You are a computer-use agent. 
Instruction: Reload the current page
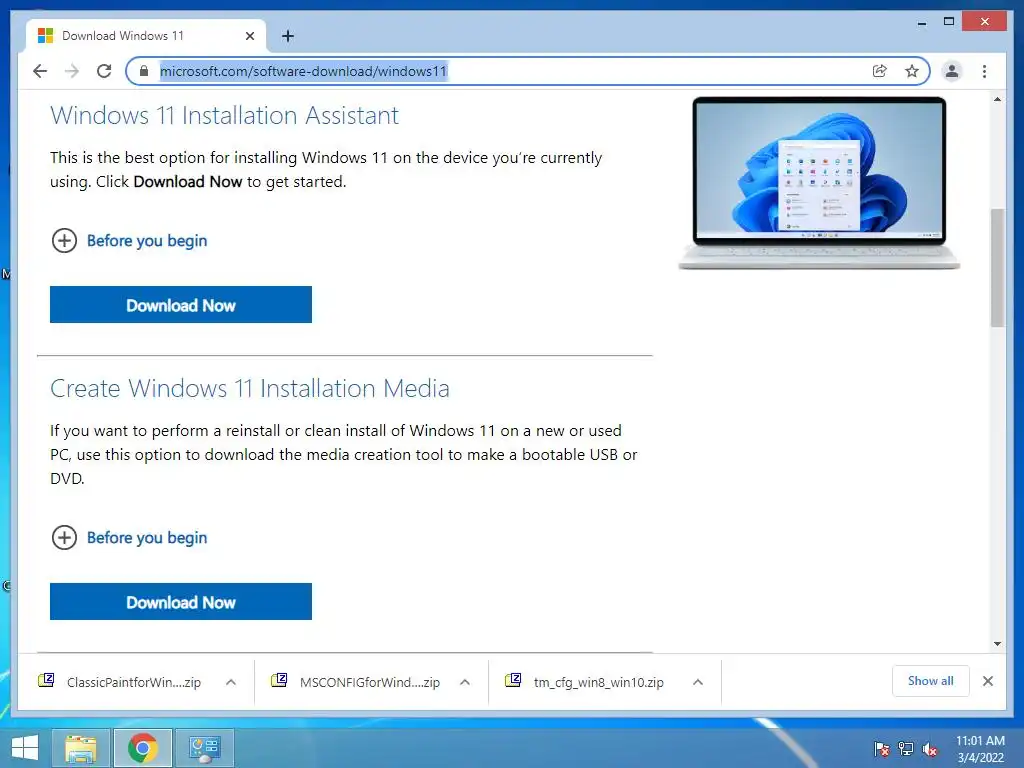pyautogui.click(x=104, y=71)
